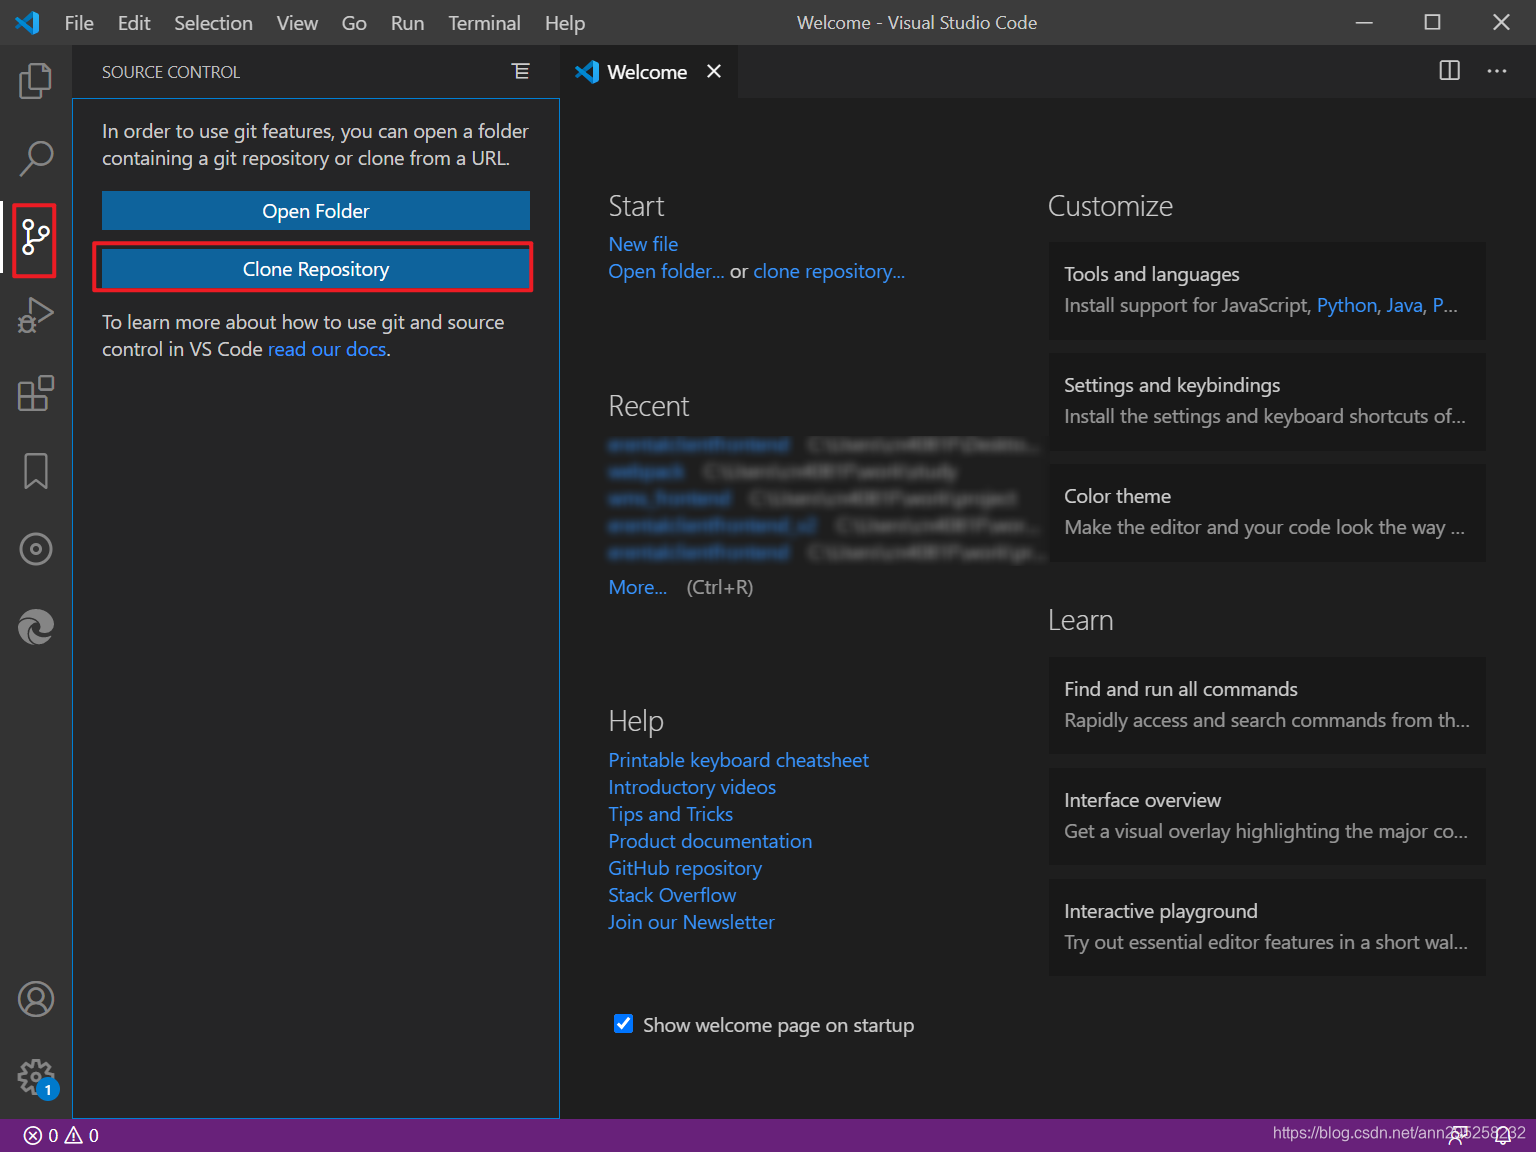Open the Extensions view icon
The image size is (1536, 1152).
click(36, 393)
